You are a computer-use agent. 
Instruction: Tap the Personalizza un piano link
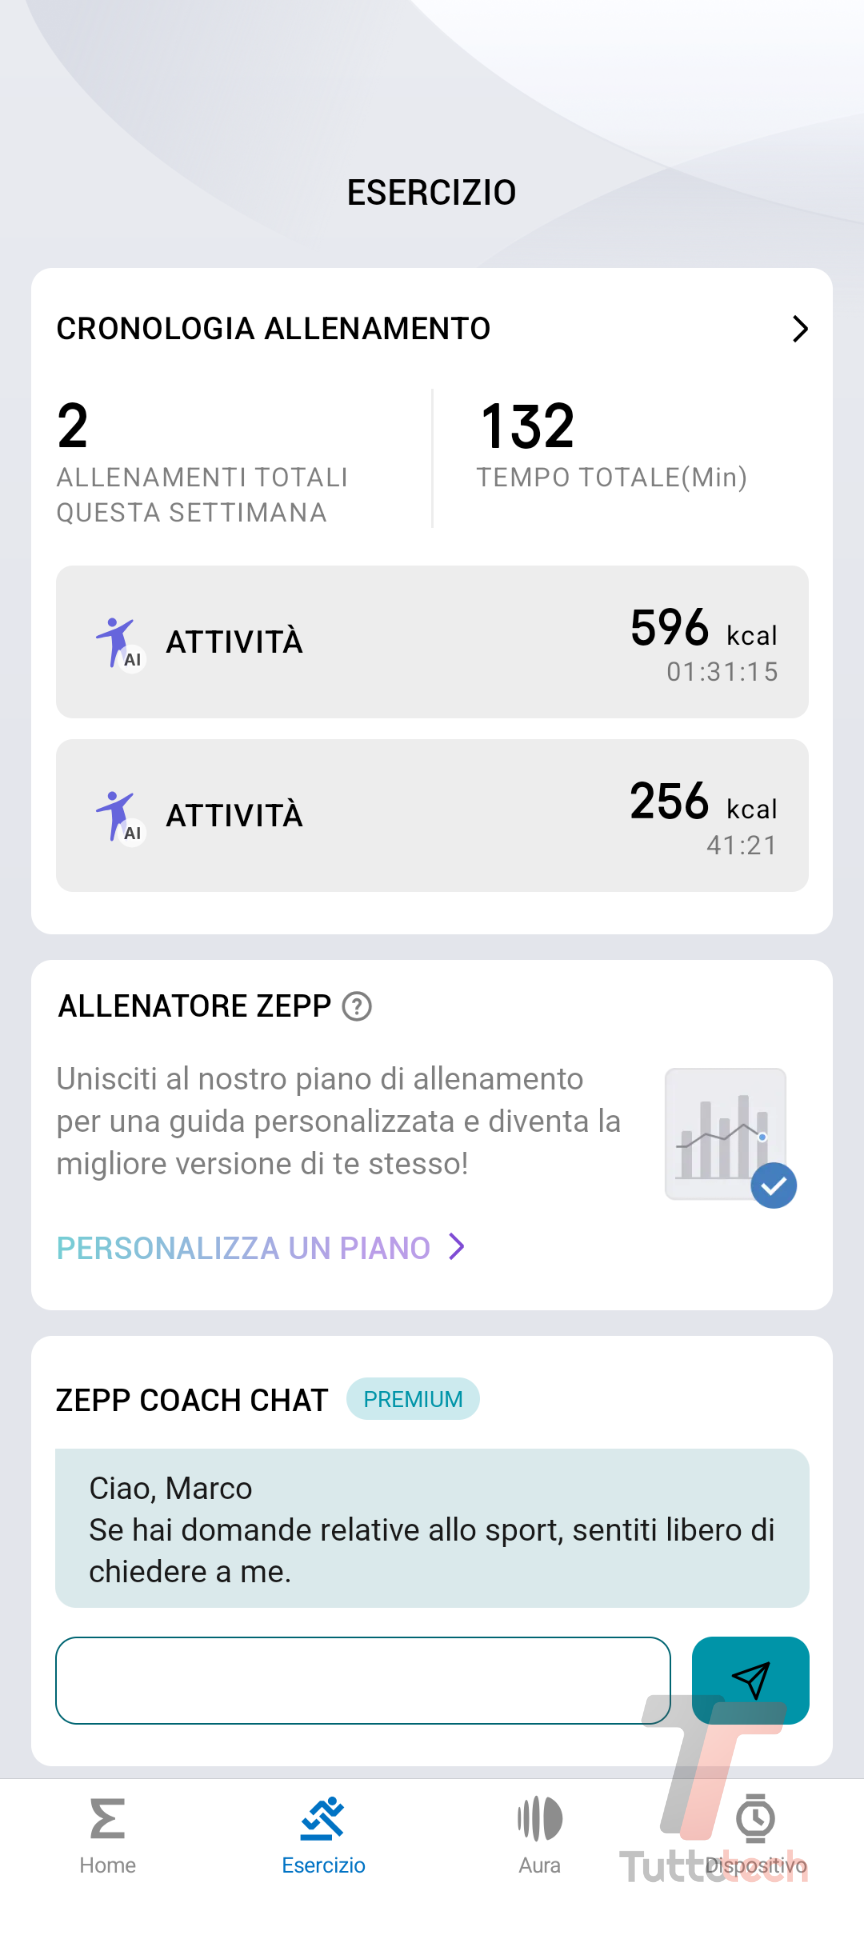[243, 1248]
